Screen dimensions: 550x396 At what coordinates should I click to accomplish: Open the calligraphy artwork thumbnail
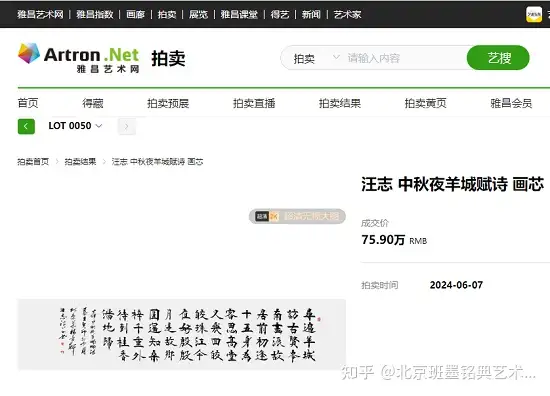[181, 334]
